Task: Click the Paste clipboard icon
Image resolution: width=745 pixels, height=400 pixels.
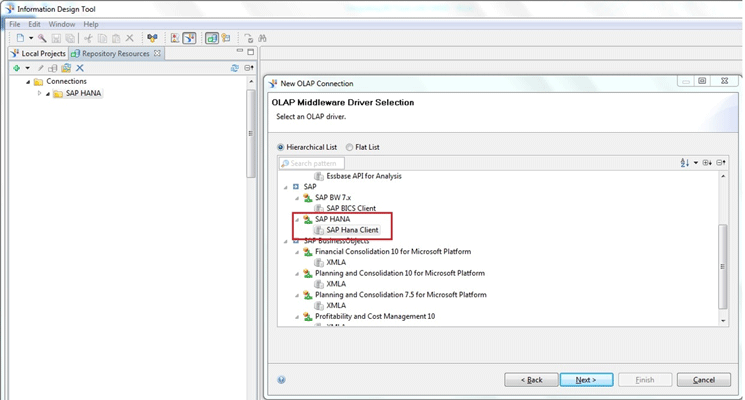Action: coord(116,38)
